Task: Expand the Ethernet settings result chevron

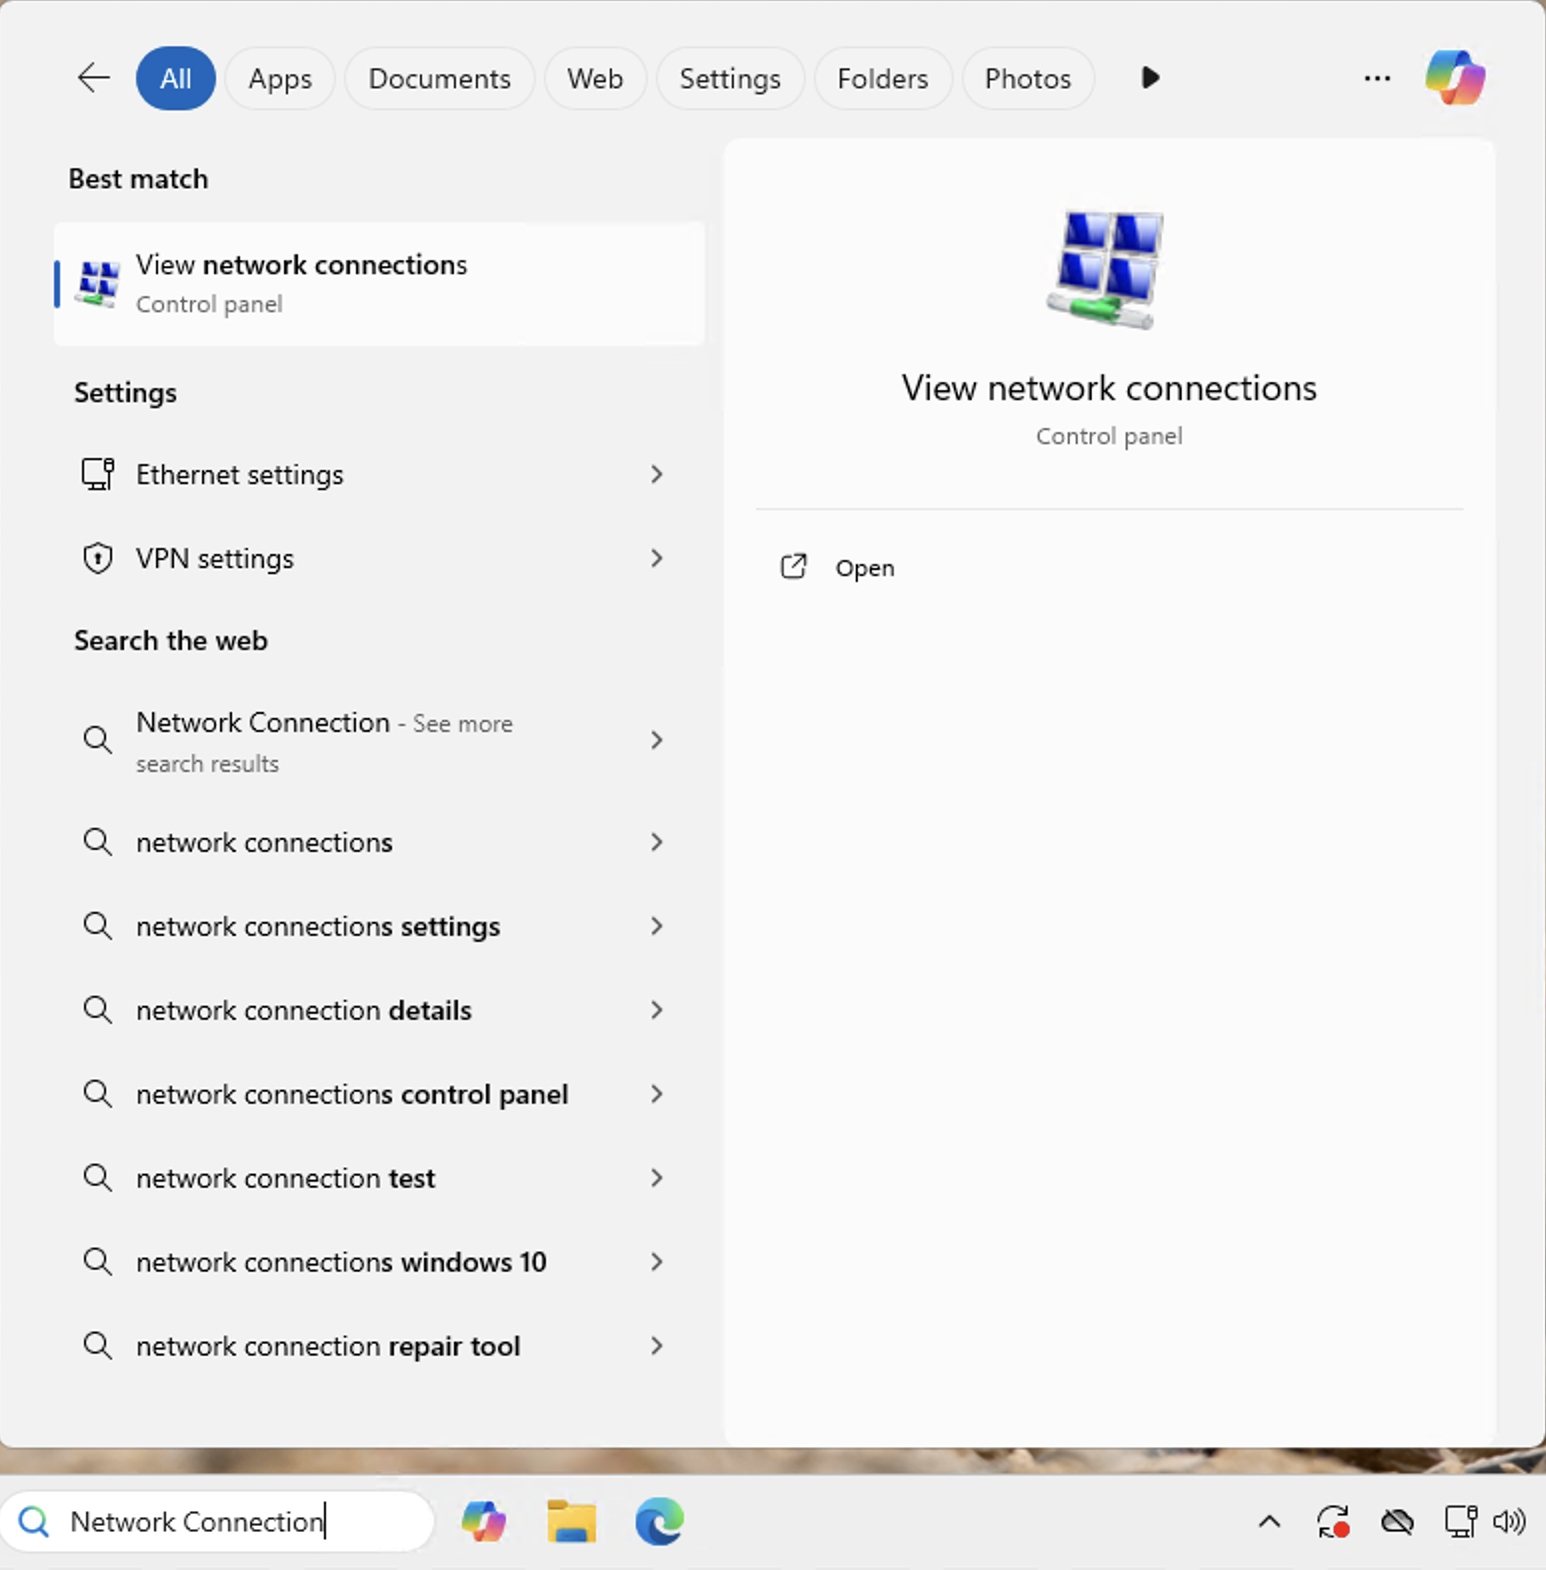Action: tap(656, 474)
